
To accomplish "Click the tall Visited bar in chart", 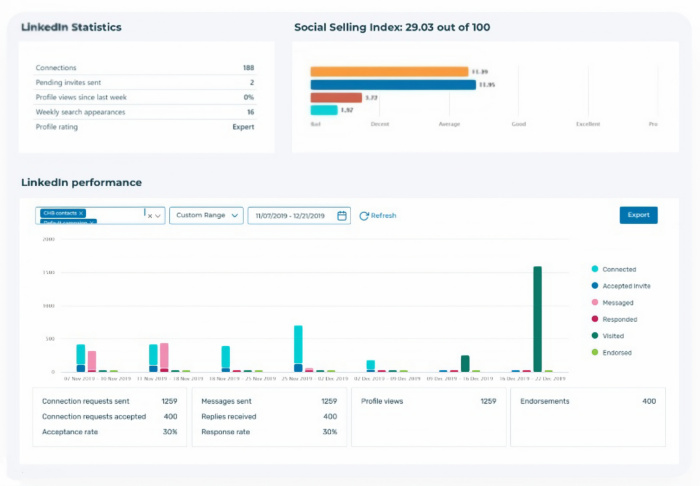I will [537, 318].
